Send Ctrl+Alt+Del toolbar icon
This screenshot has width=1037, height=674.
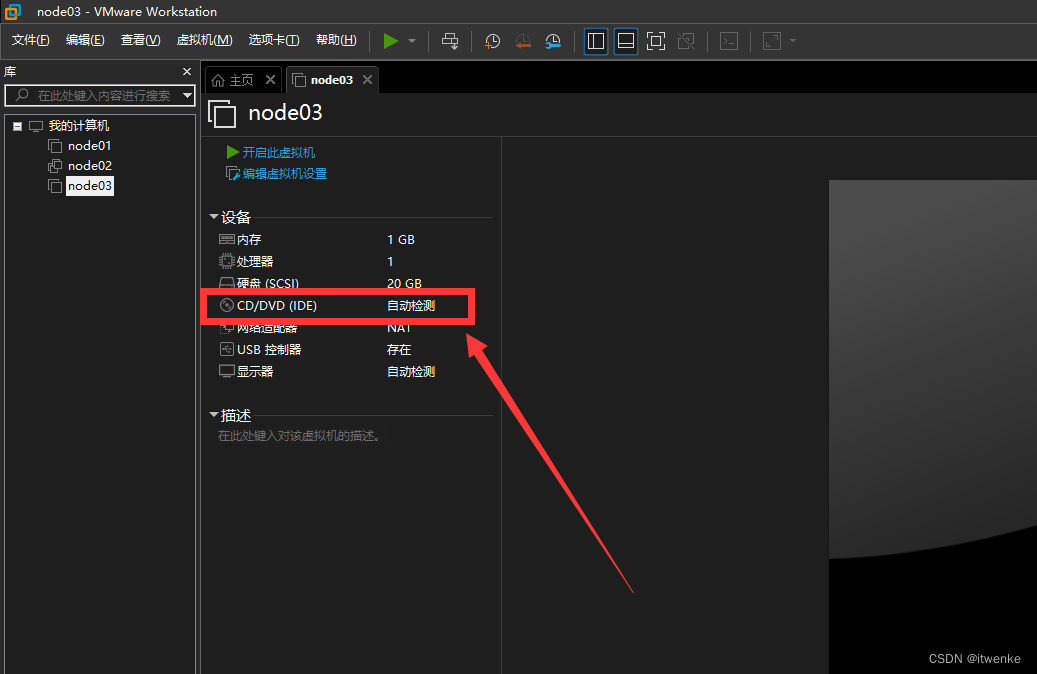click(450, 41)
